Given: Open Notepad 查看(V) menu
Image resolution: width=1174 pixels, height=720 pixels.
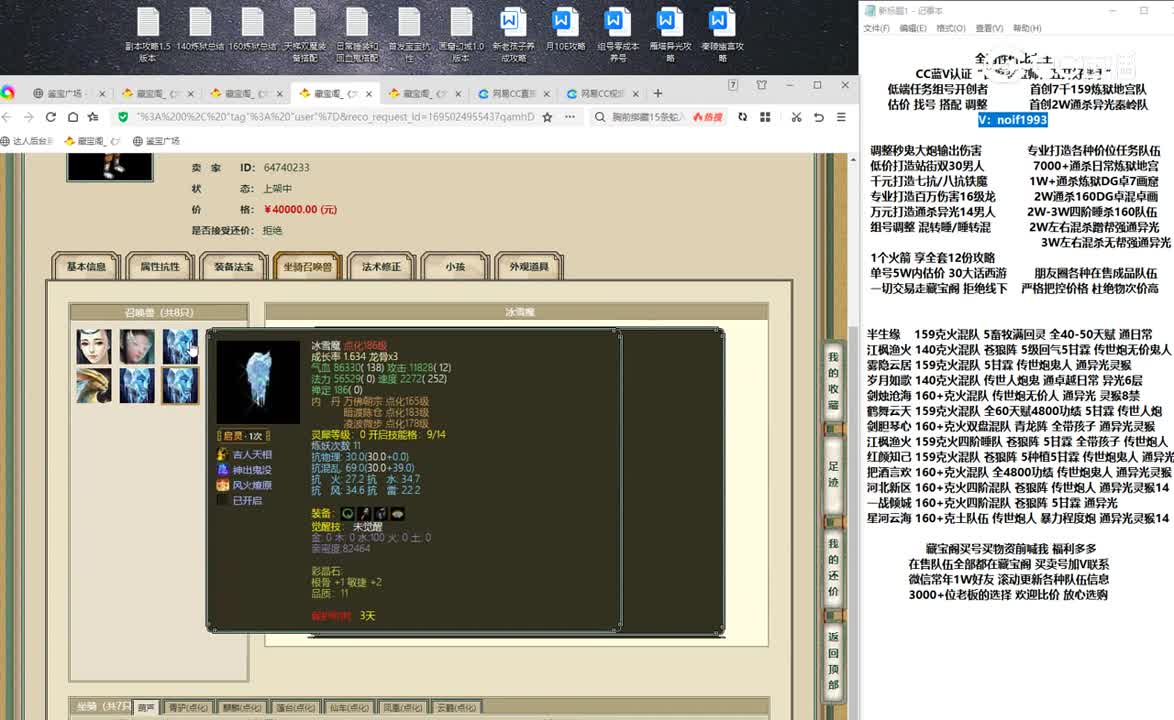Looking at the screenshot, I should pos(989,28).
